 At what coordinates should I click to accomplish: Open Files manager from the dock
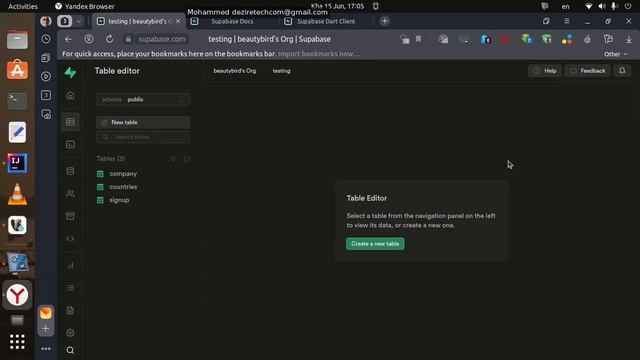coord(17,40)
